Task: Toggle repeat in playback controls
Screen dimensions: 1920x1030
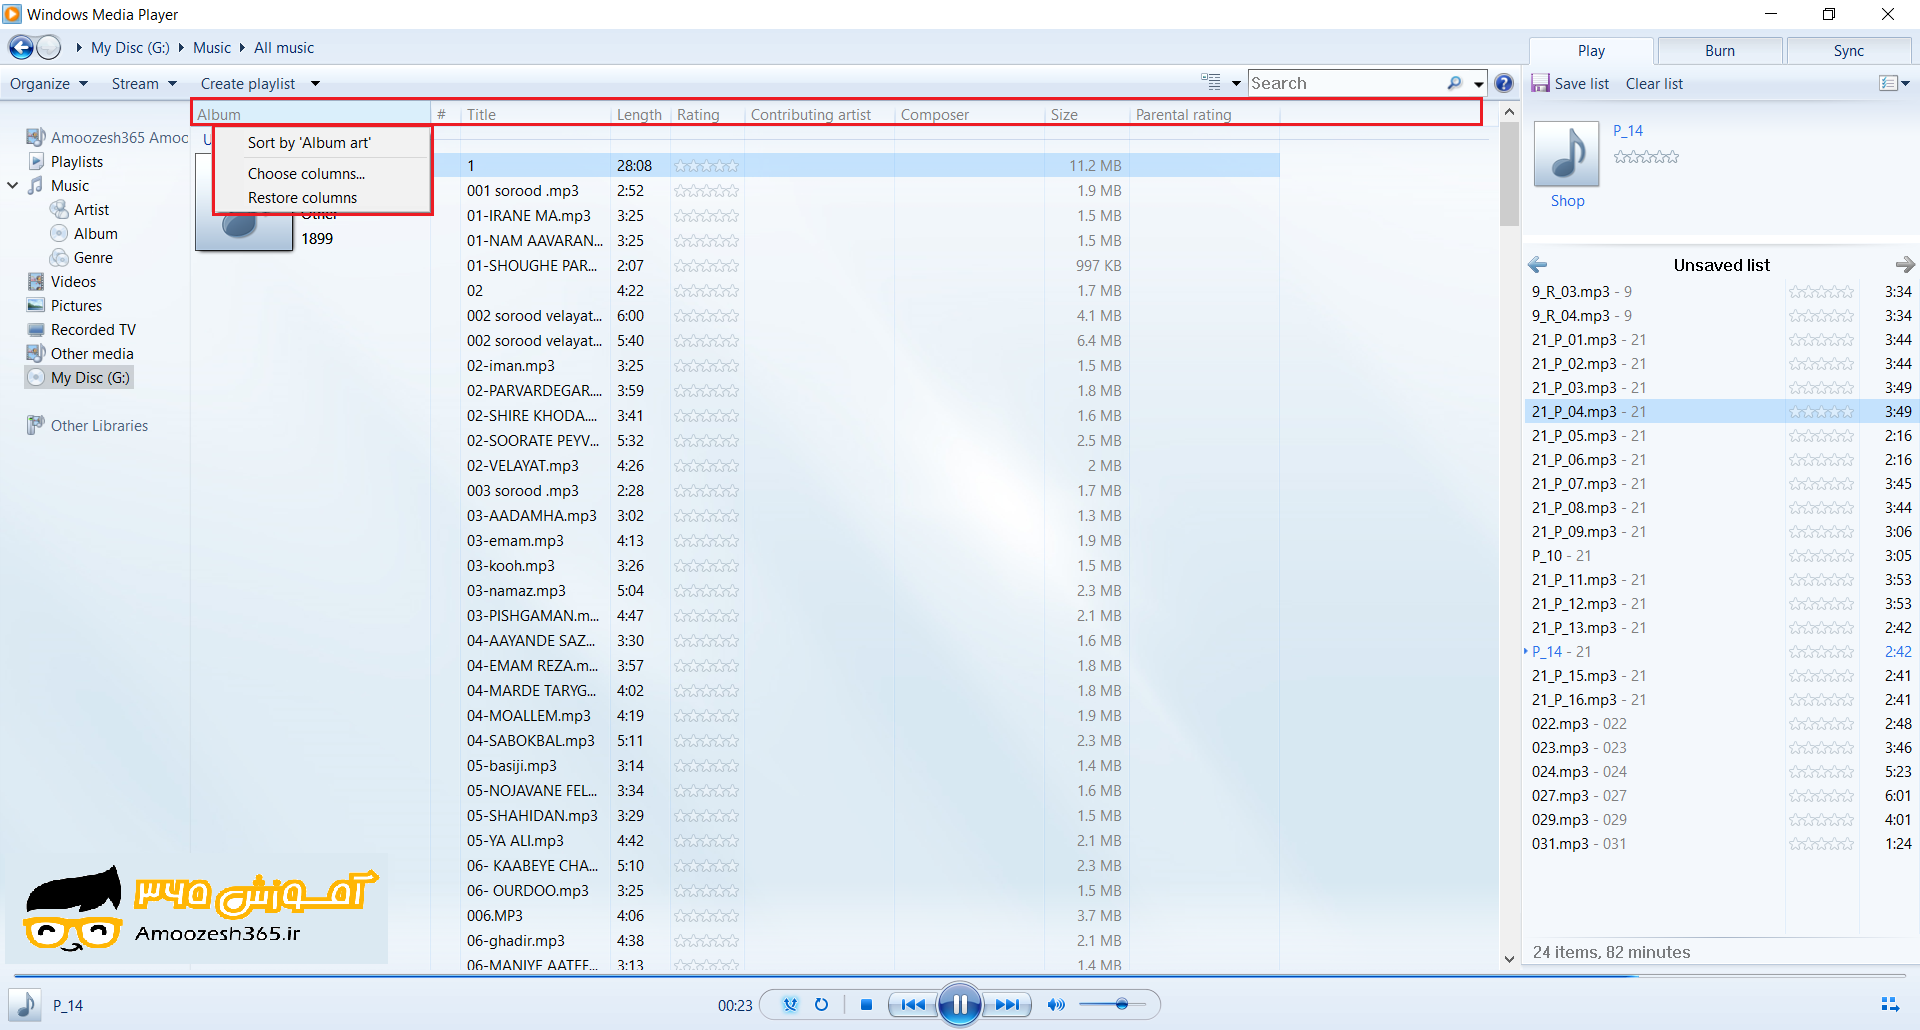Action: point(822,1005)
